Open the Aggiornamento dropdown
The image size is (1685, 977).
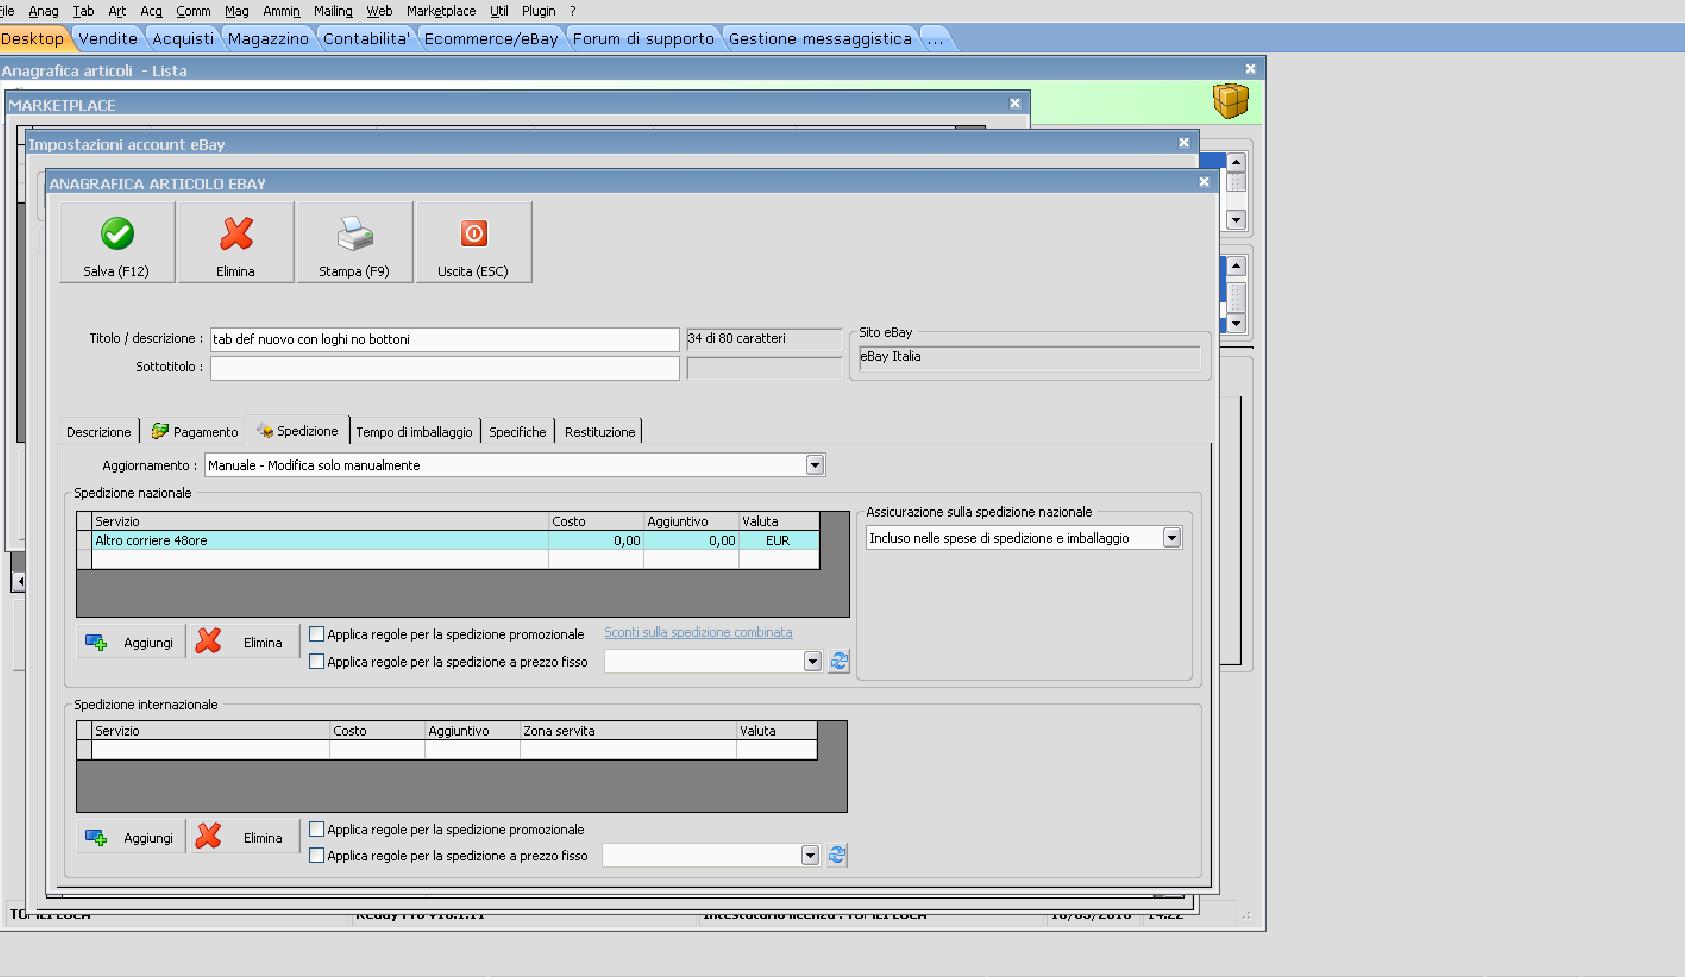click(815, 465)
